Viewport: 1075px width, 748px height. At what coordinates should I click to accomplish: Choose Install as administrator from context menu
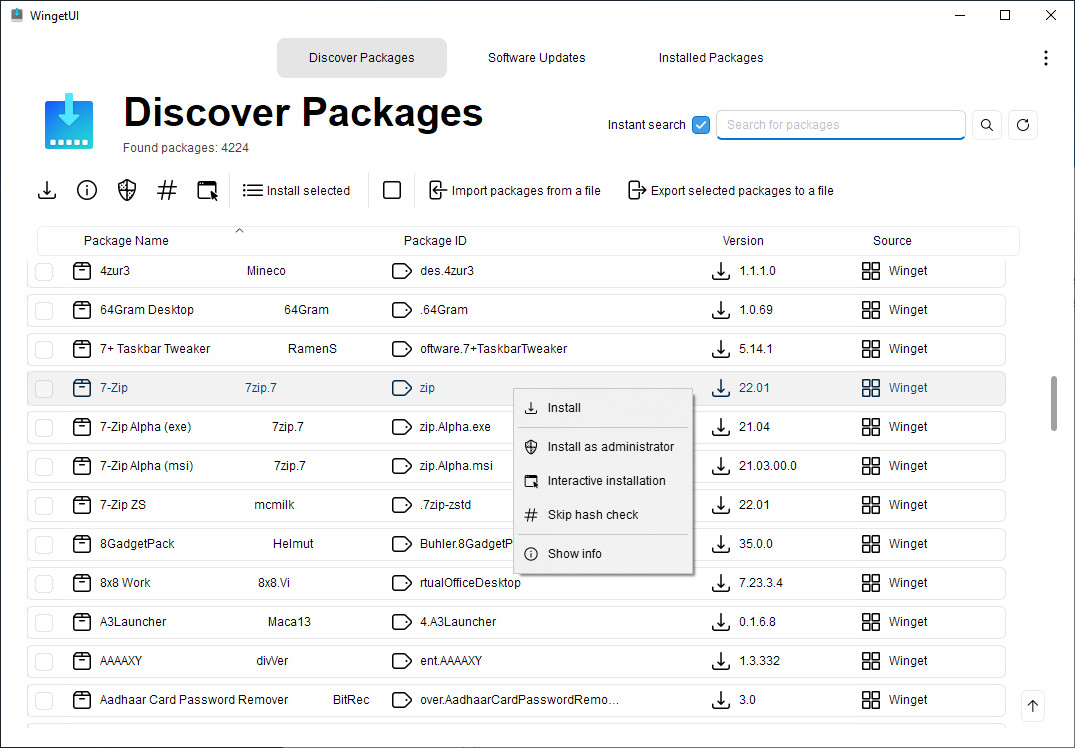coord(610,447)
